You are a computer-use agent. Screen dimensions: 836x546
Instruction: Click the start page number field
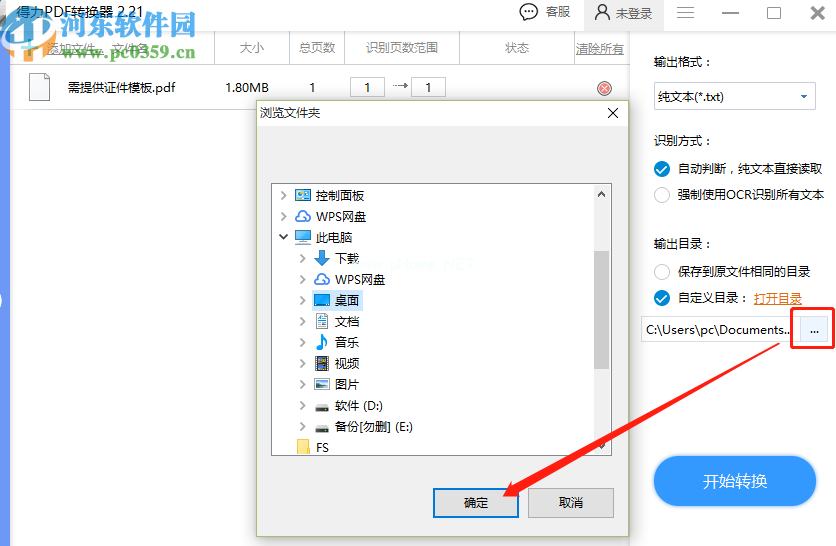click(367, 88)
